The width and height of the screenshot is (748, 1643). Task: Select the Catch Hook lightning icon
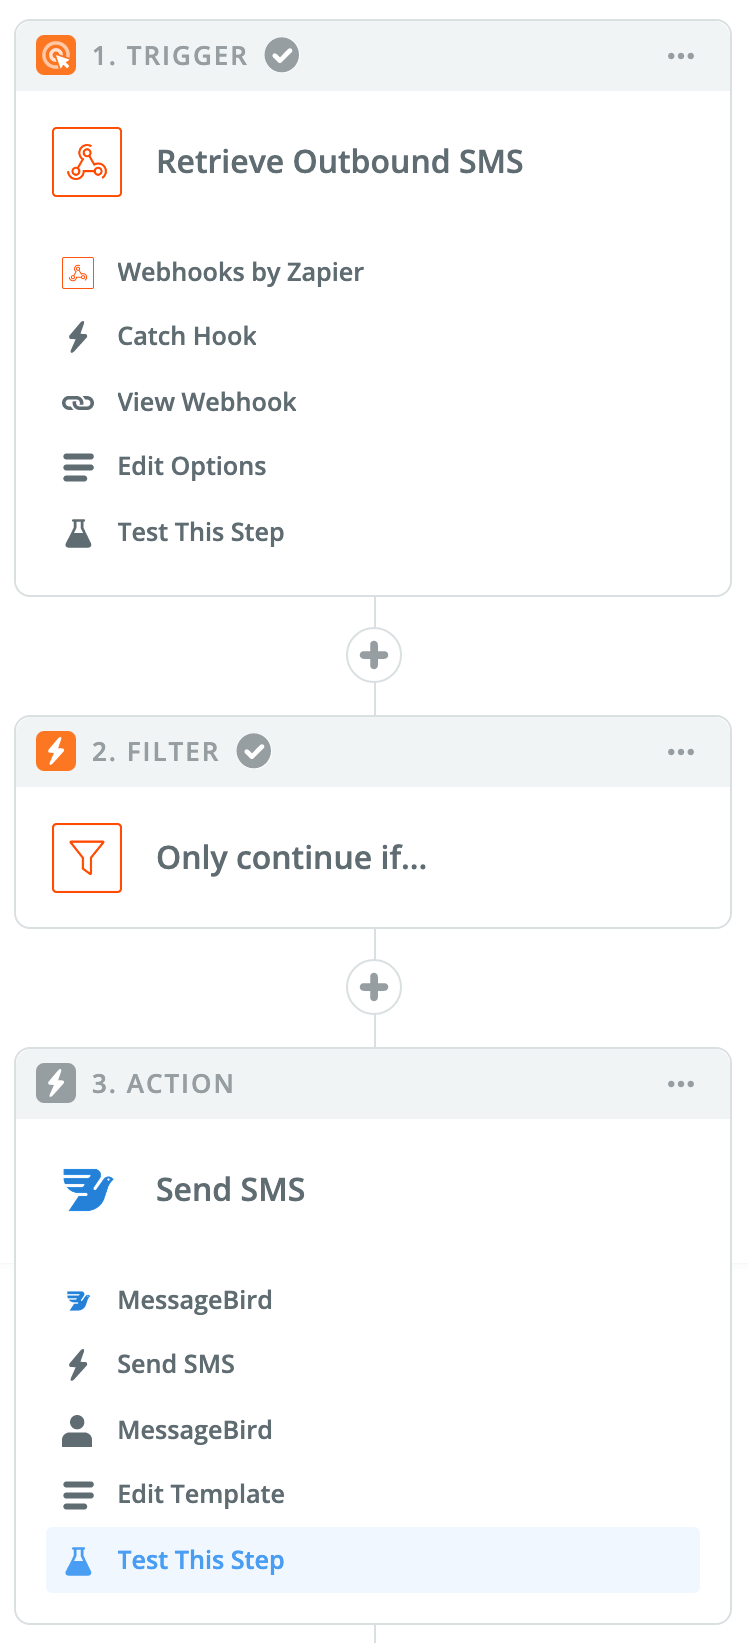click(x=78, y=336)
